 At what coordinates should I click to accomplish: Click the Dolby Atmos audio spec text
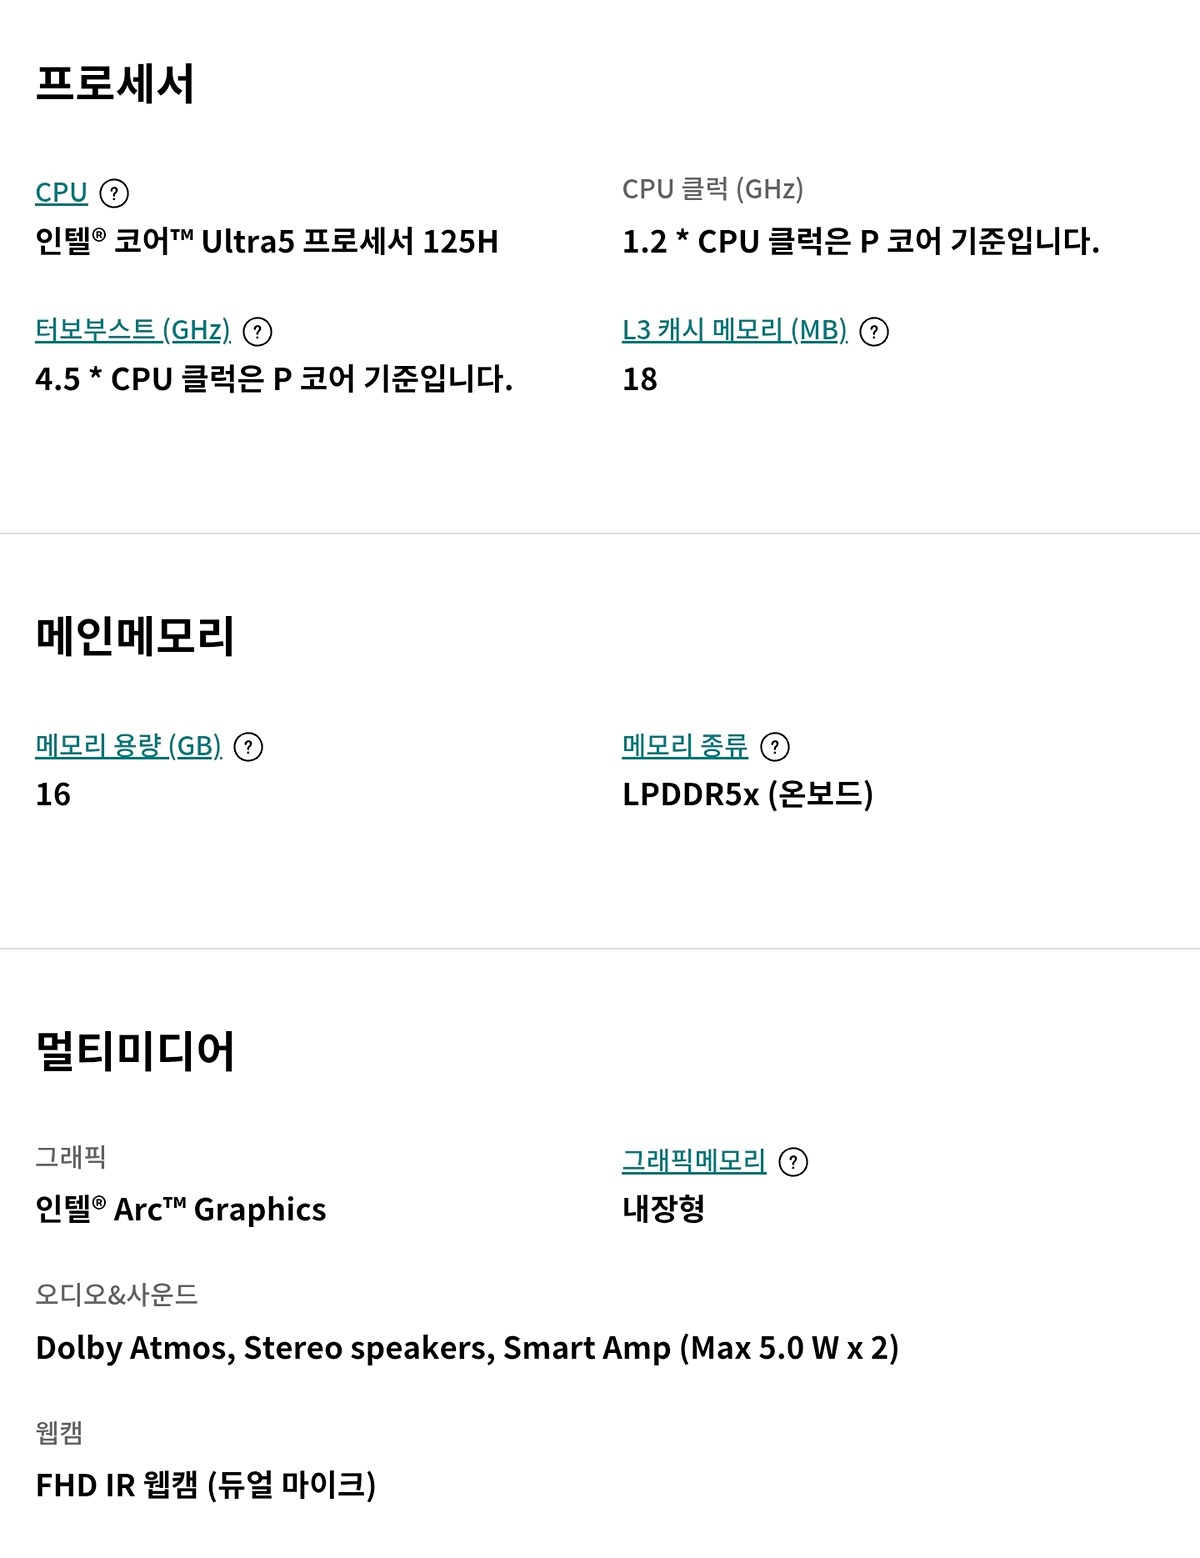click(x=467, y=1348)
